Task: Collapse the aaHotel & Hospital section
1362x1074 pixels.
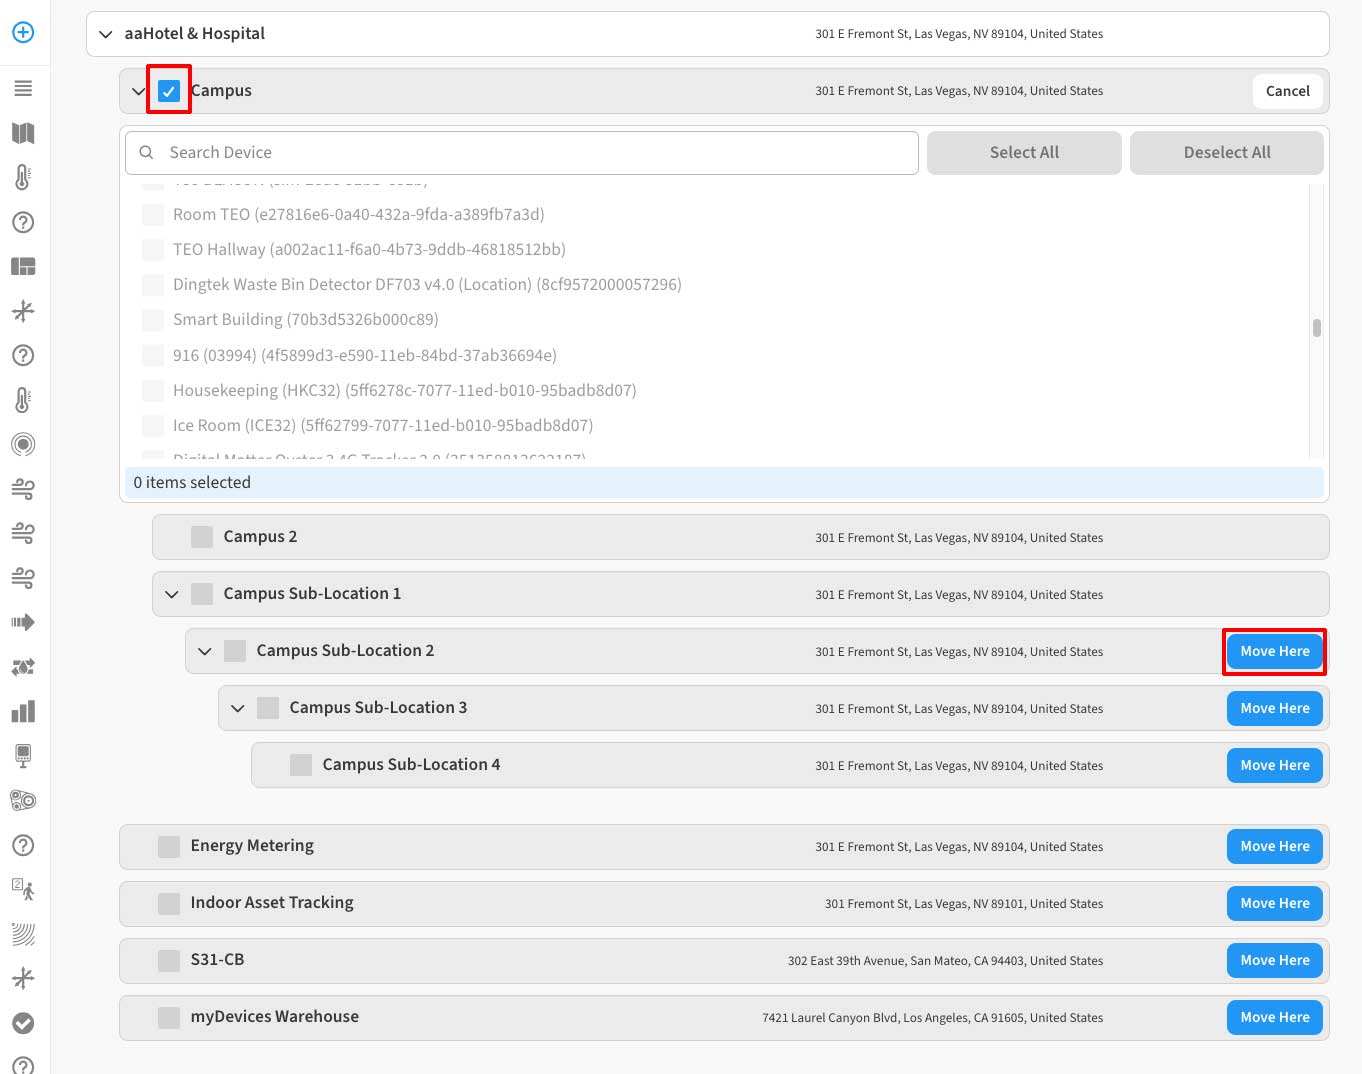Action: tap(106, 34)
